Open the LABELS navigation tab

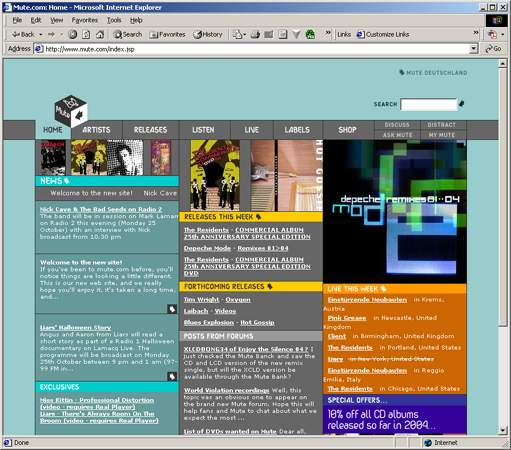[297, 130]
